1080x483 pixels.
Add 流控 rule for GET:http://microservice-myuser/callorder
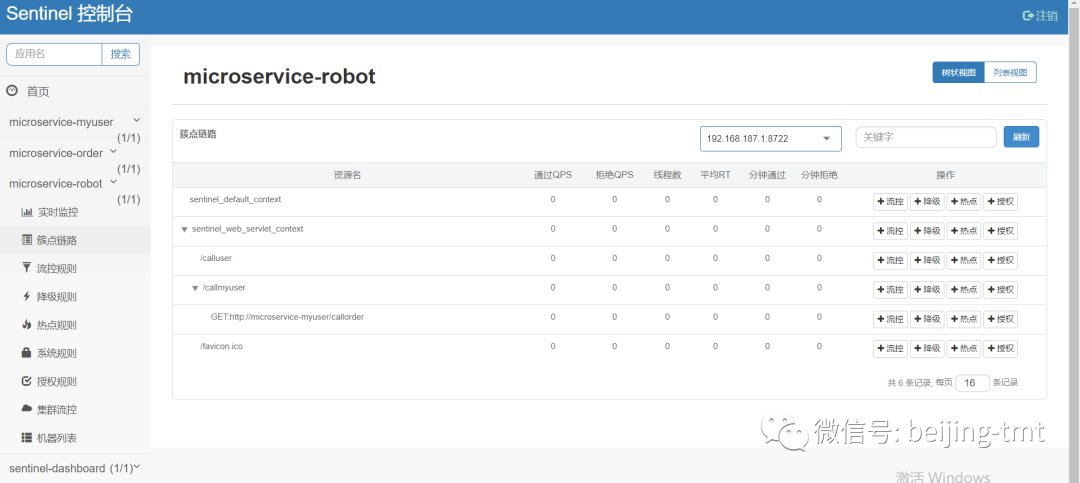pyautogui.click(x=890, y=319)
